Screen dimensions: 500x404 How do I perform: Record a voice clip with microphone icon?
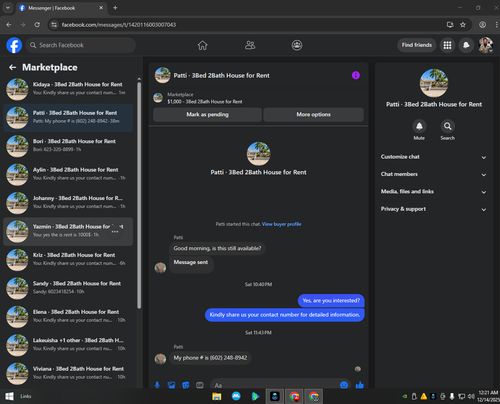pos(157,385)
